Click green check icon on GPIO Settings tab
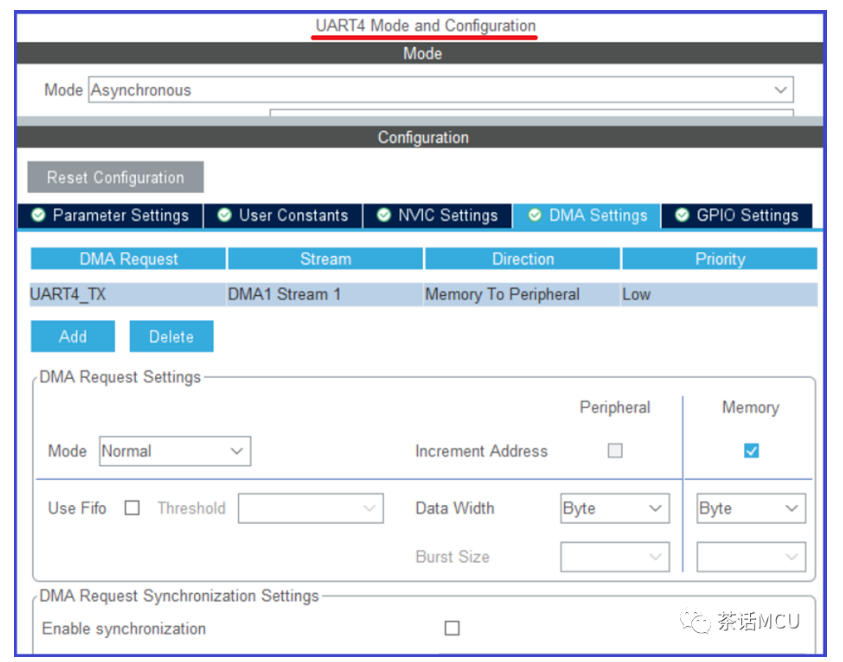 tap(682, 215)
